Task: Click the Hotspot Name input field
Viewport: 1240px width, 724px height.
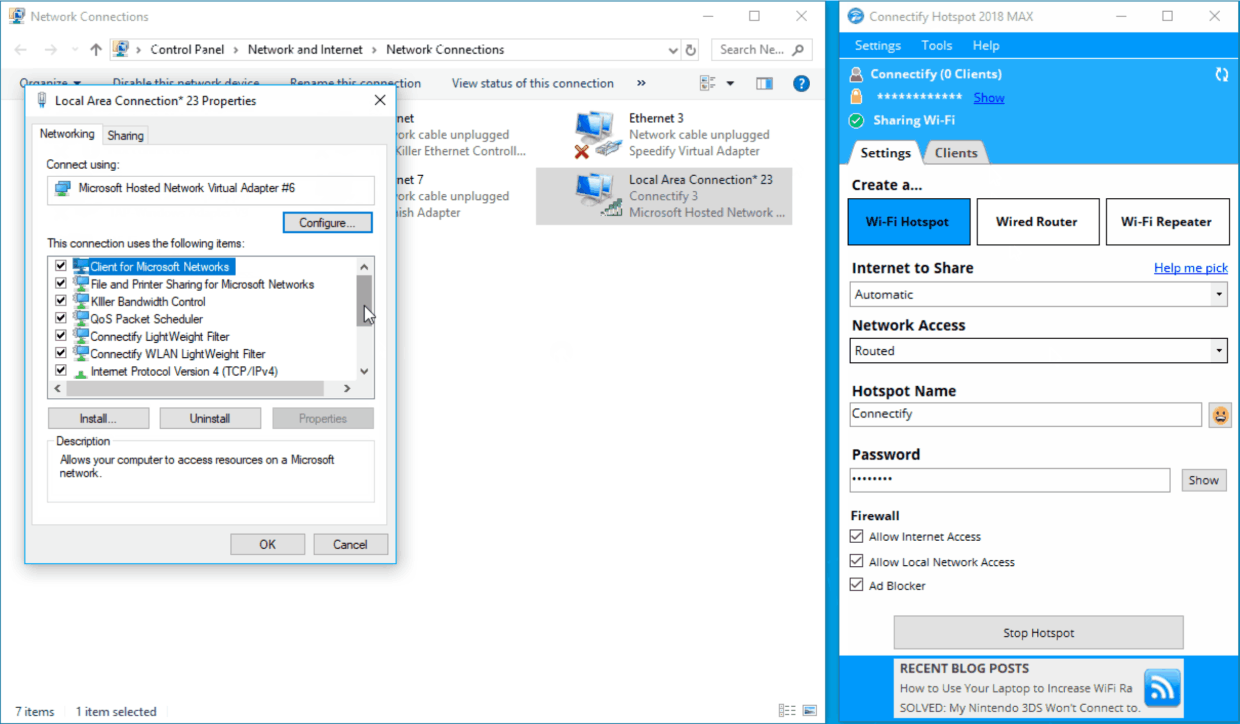Action: pyautogui.click(x=1026, y=414)
